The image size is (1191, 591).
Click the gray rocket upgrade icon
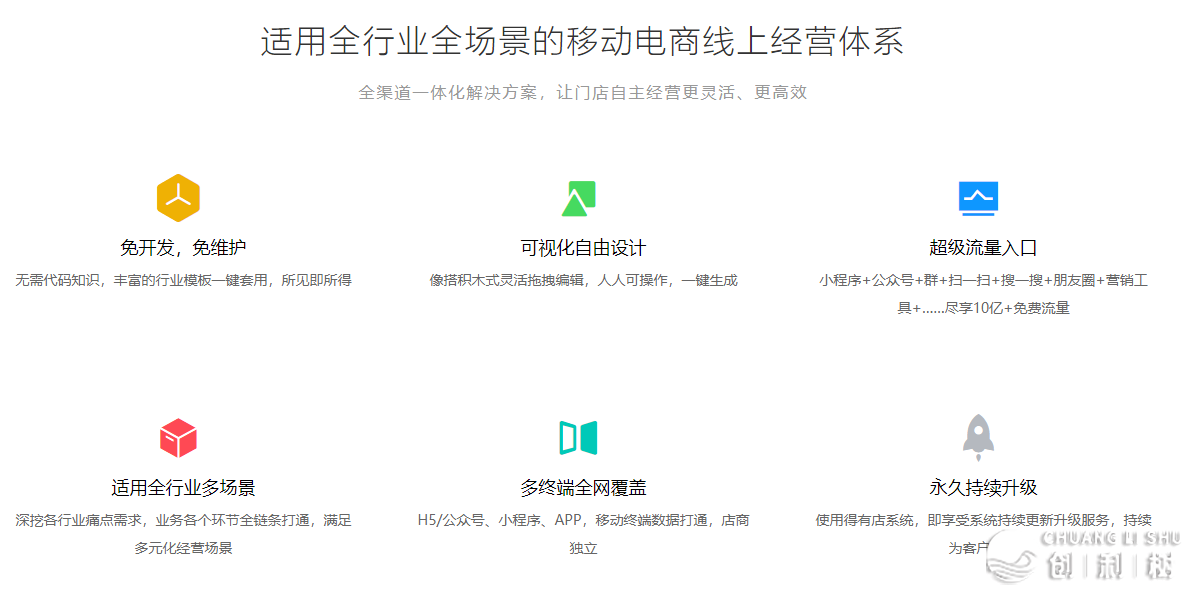[978, 435]
